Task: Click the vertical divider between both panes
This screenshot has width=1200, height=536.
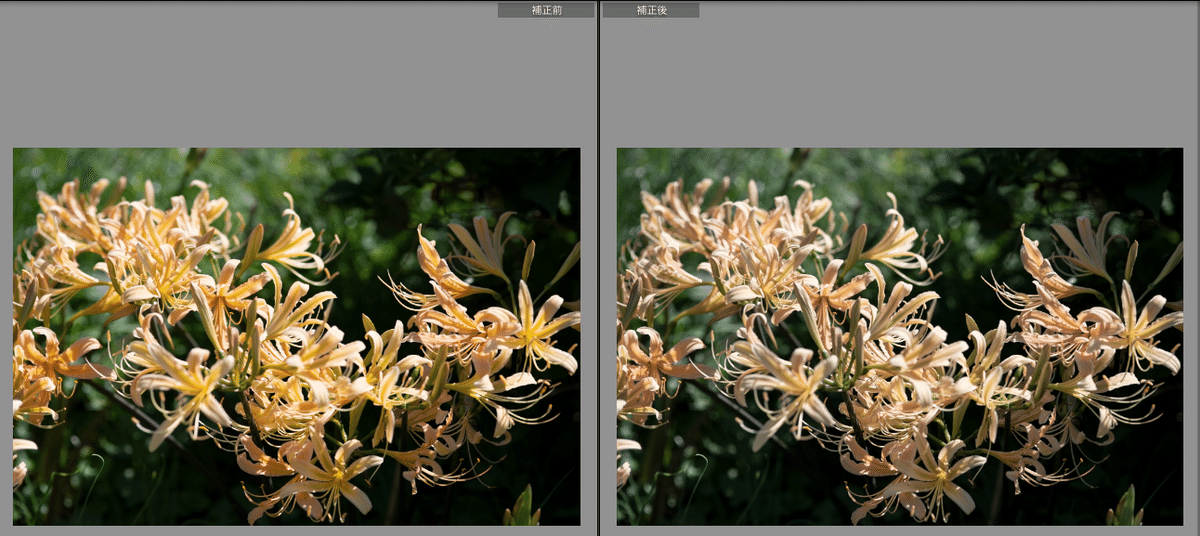Action: pos(598,268)
